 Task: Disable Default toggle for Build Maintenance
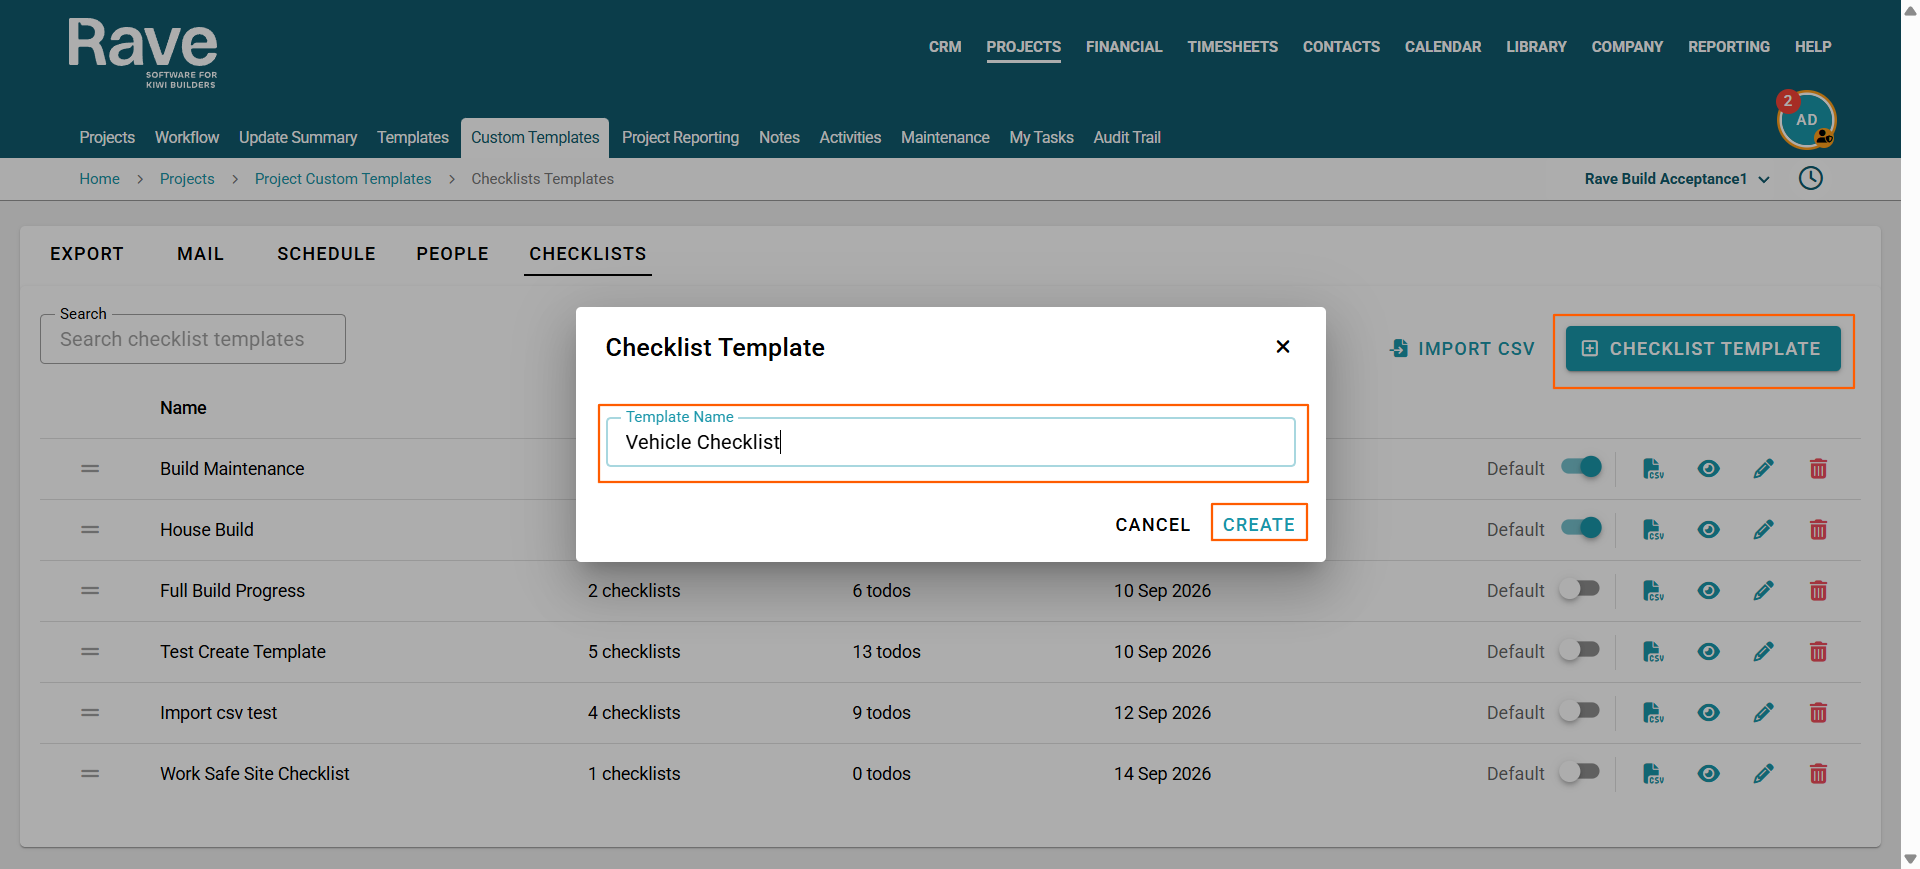(1581, 467)
